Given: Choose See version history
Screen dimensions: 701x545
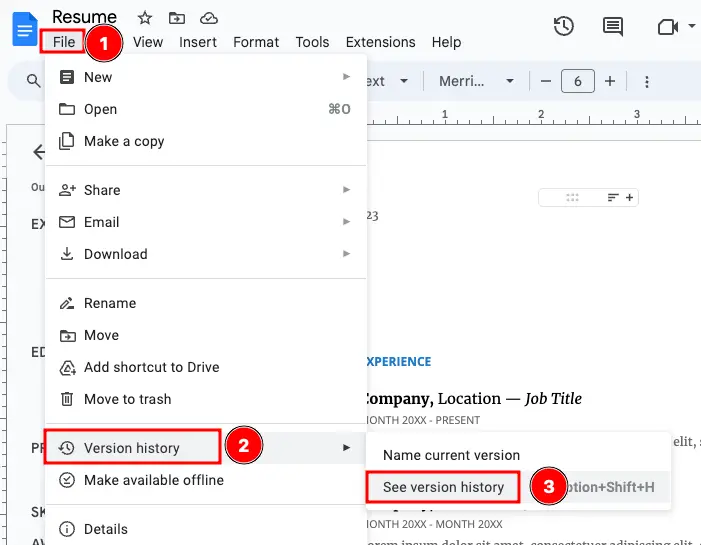Looking at the screenshot, I should pos(518,487).
